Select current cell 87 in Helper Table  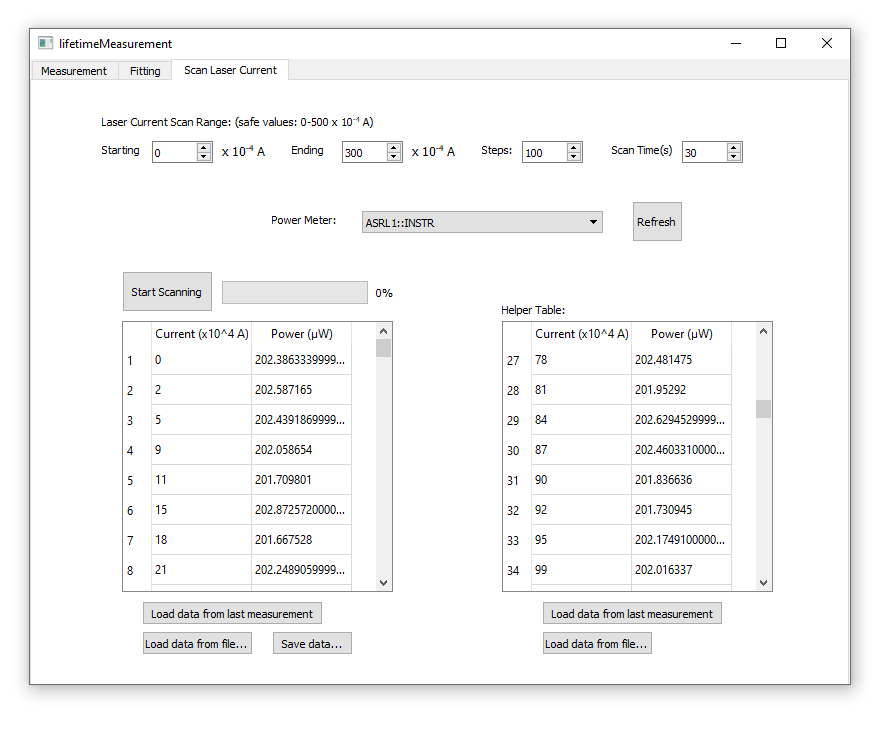581,450
